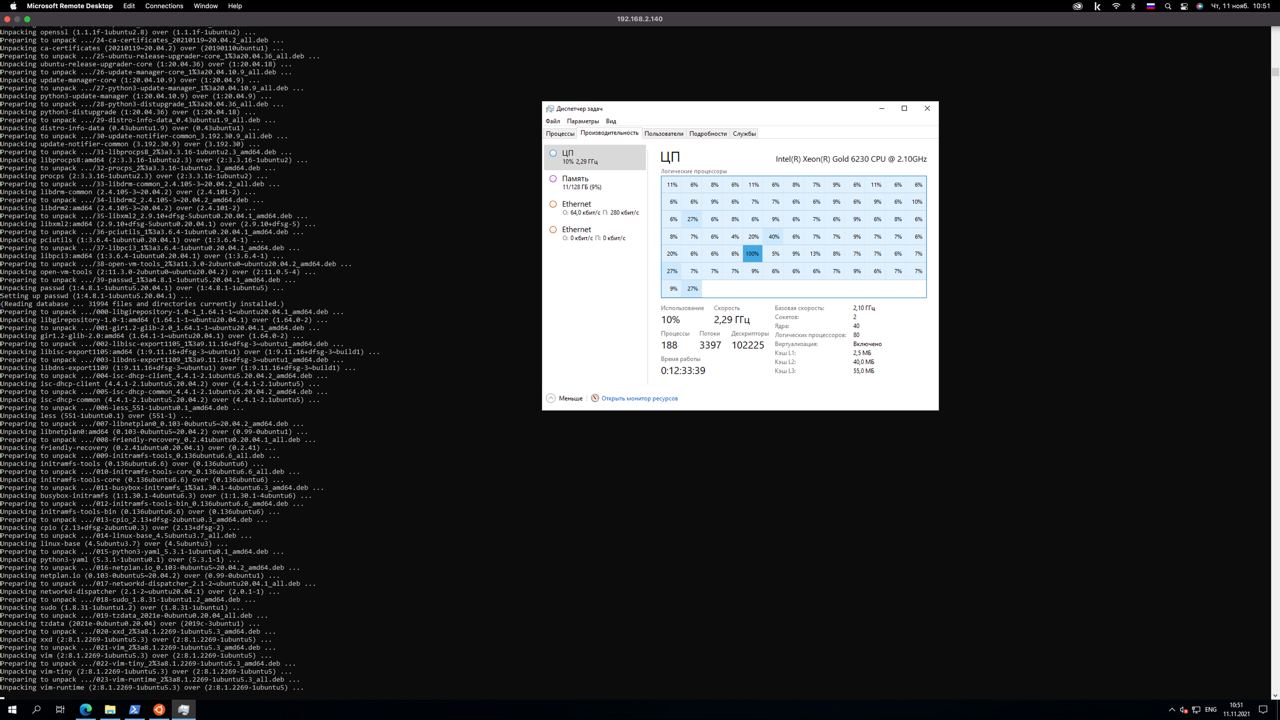Image resolution: width=1280 pixels, height=720 pixels.
Task: Open File Explorer from taskbar
Action: [110, 709]
